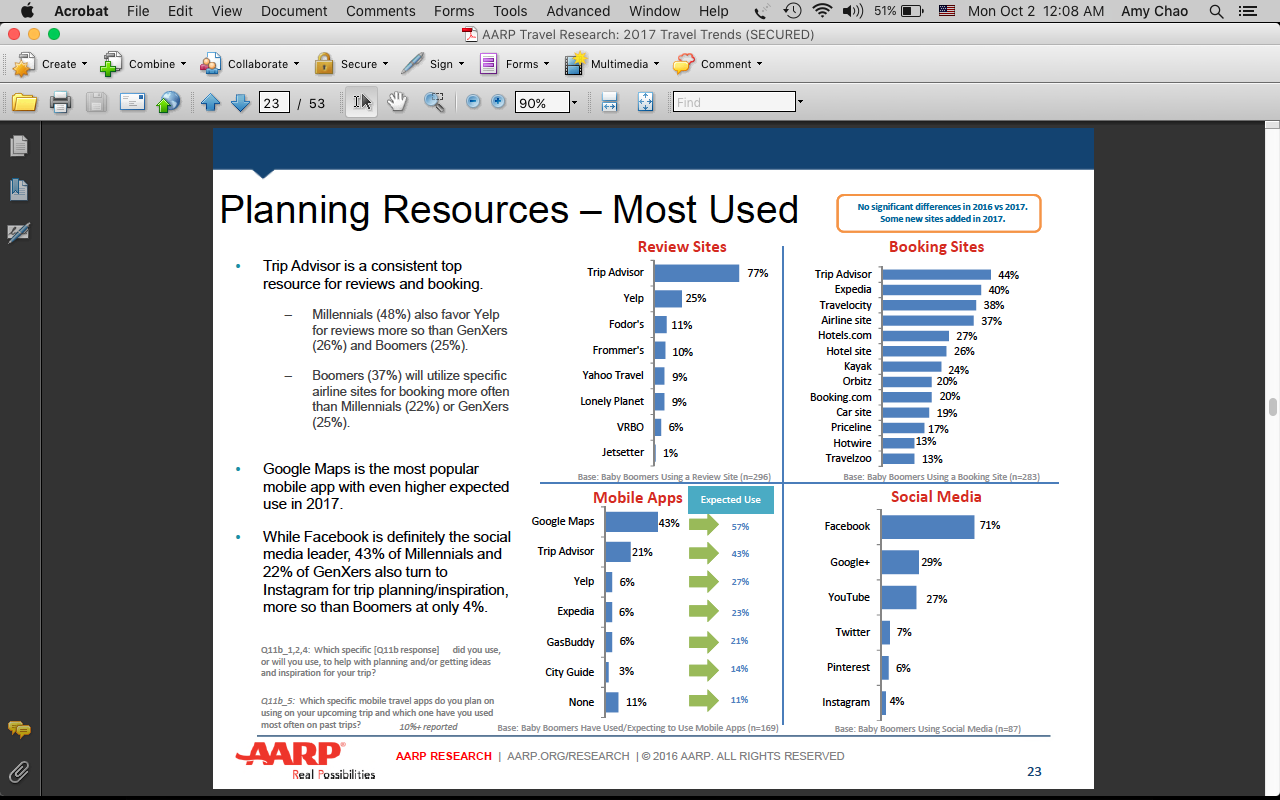Click the fit one full page icon
Viewport: 1280px width, 800px height.
point(645,102)
